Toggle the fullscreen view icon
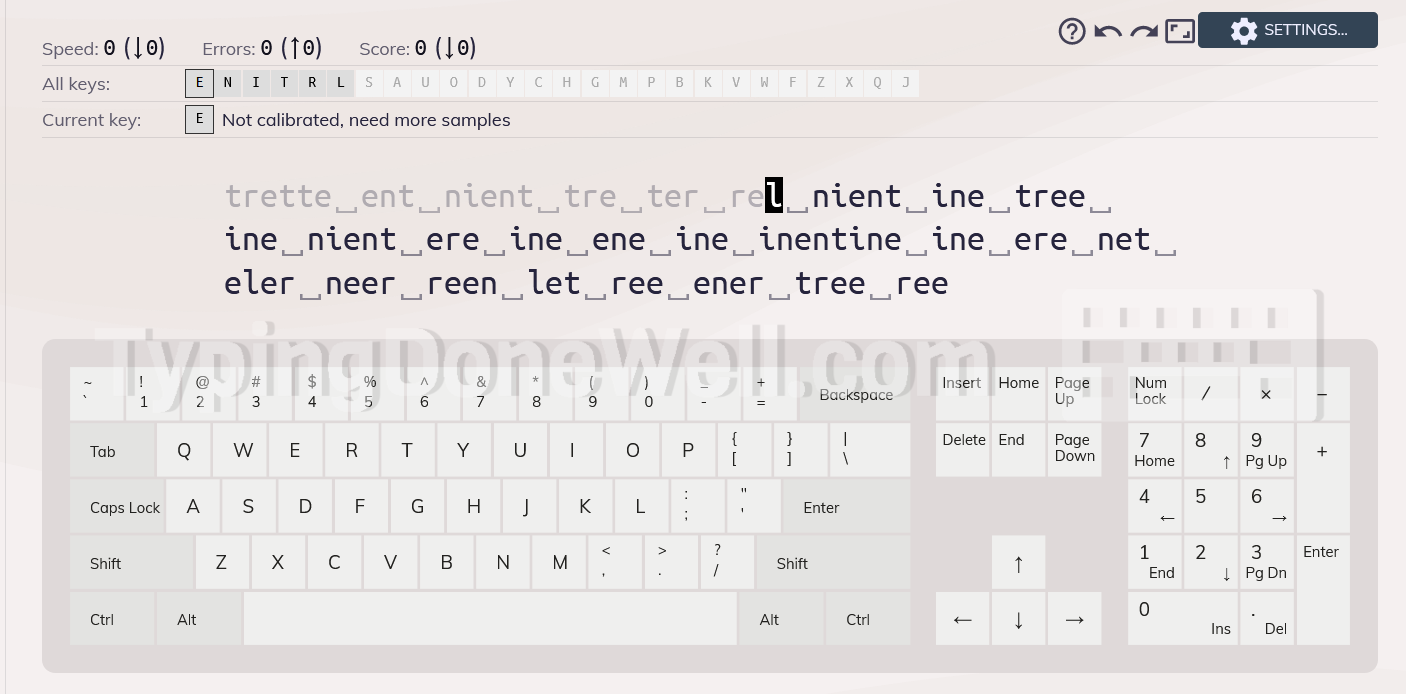Viewport: 1406px width, 694px height. 1180,31
